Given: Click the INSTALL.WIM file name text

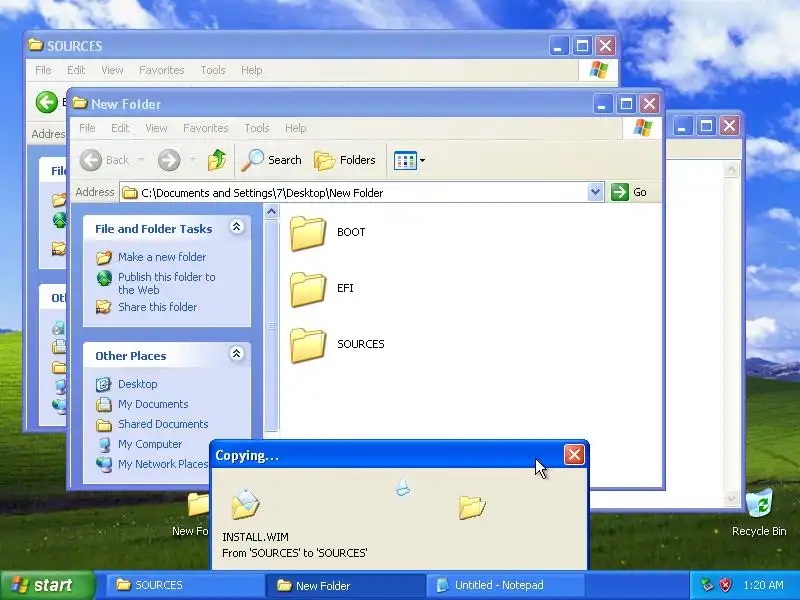Looking at the screenshot, I should click(256, 537).
